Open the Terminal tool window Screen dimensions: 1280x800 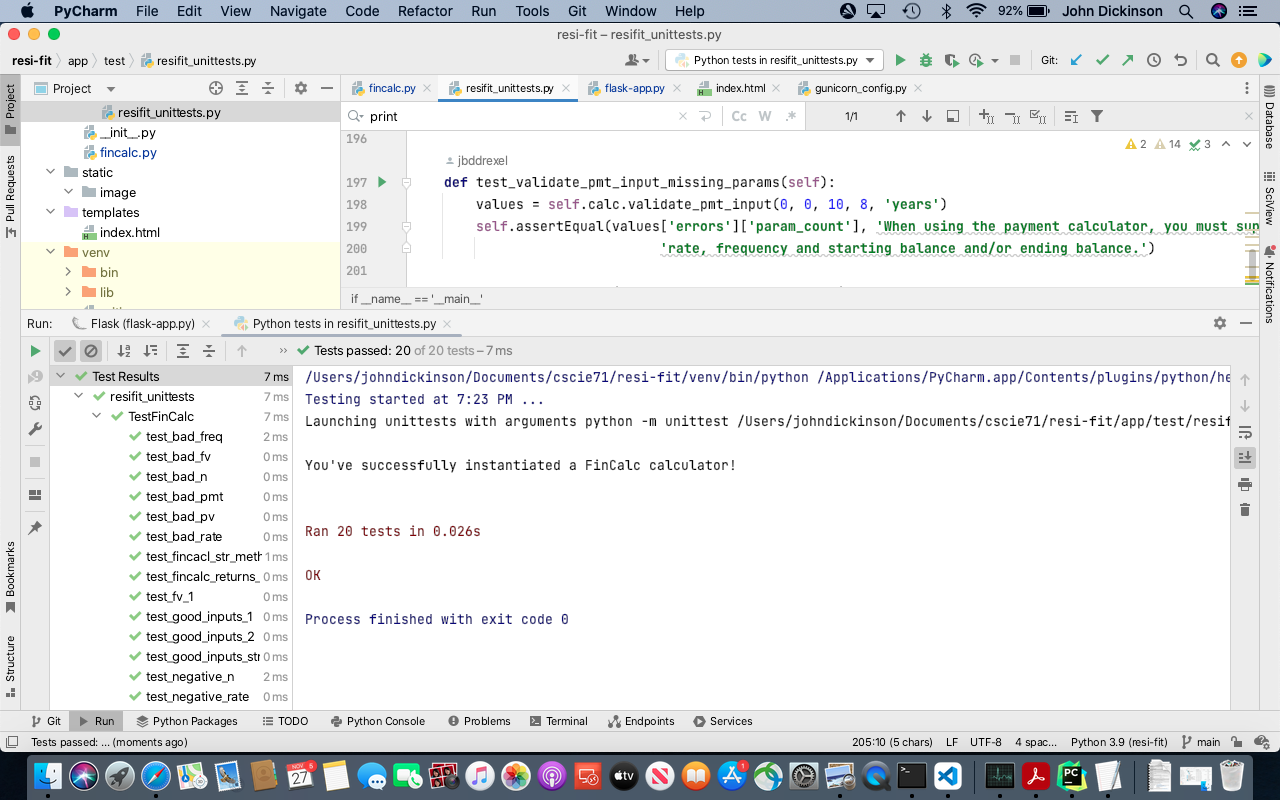click(559, 721)
